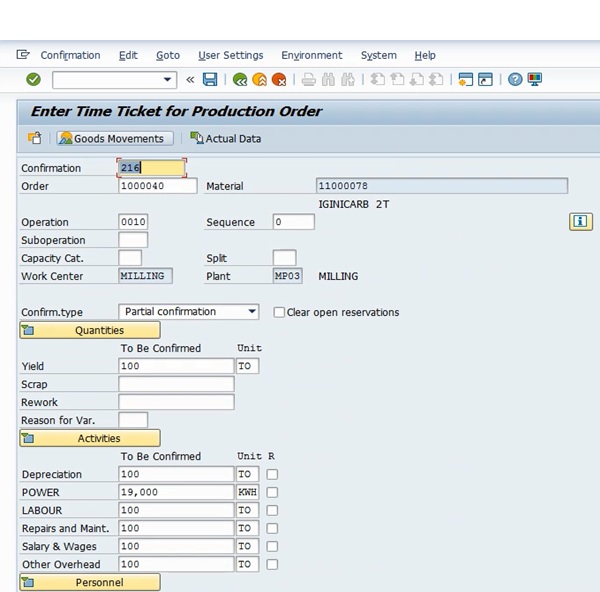Collapse the Quantities section button
The height and width of the screenshot is (592, 600).
click(90, 330)
